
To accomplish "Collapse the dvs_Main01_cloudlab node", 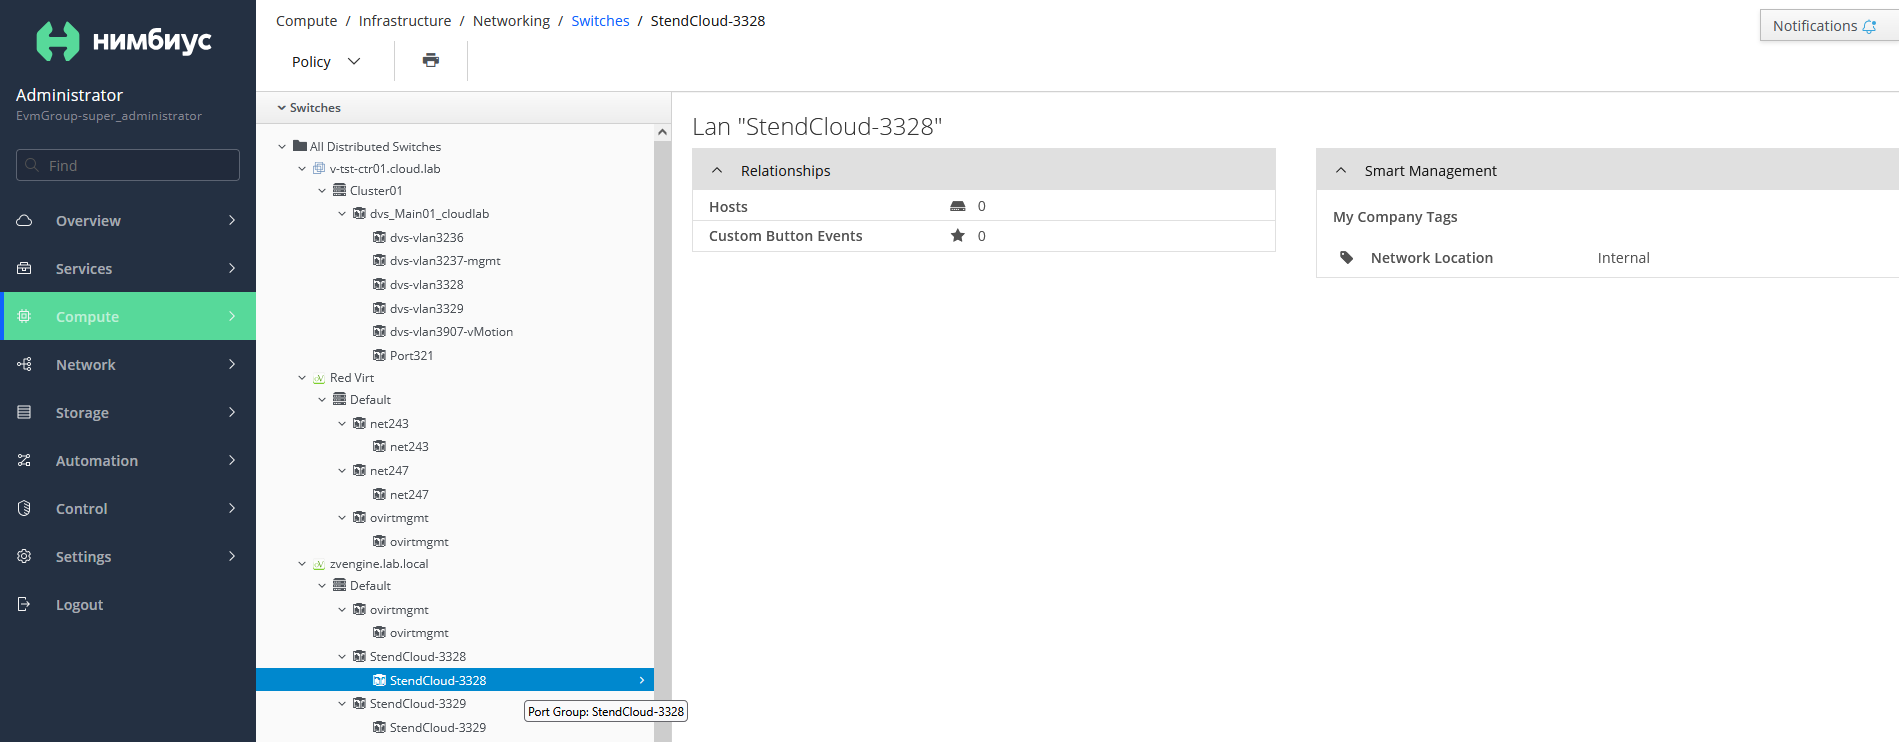I will (x=342, y=213).
